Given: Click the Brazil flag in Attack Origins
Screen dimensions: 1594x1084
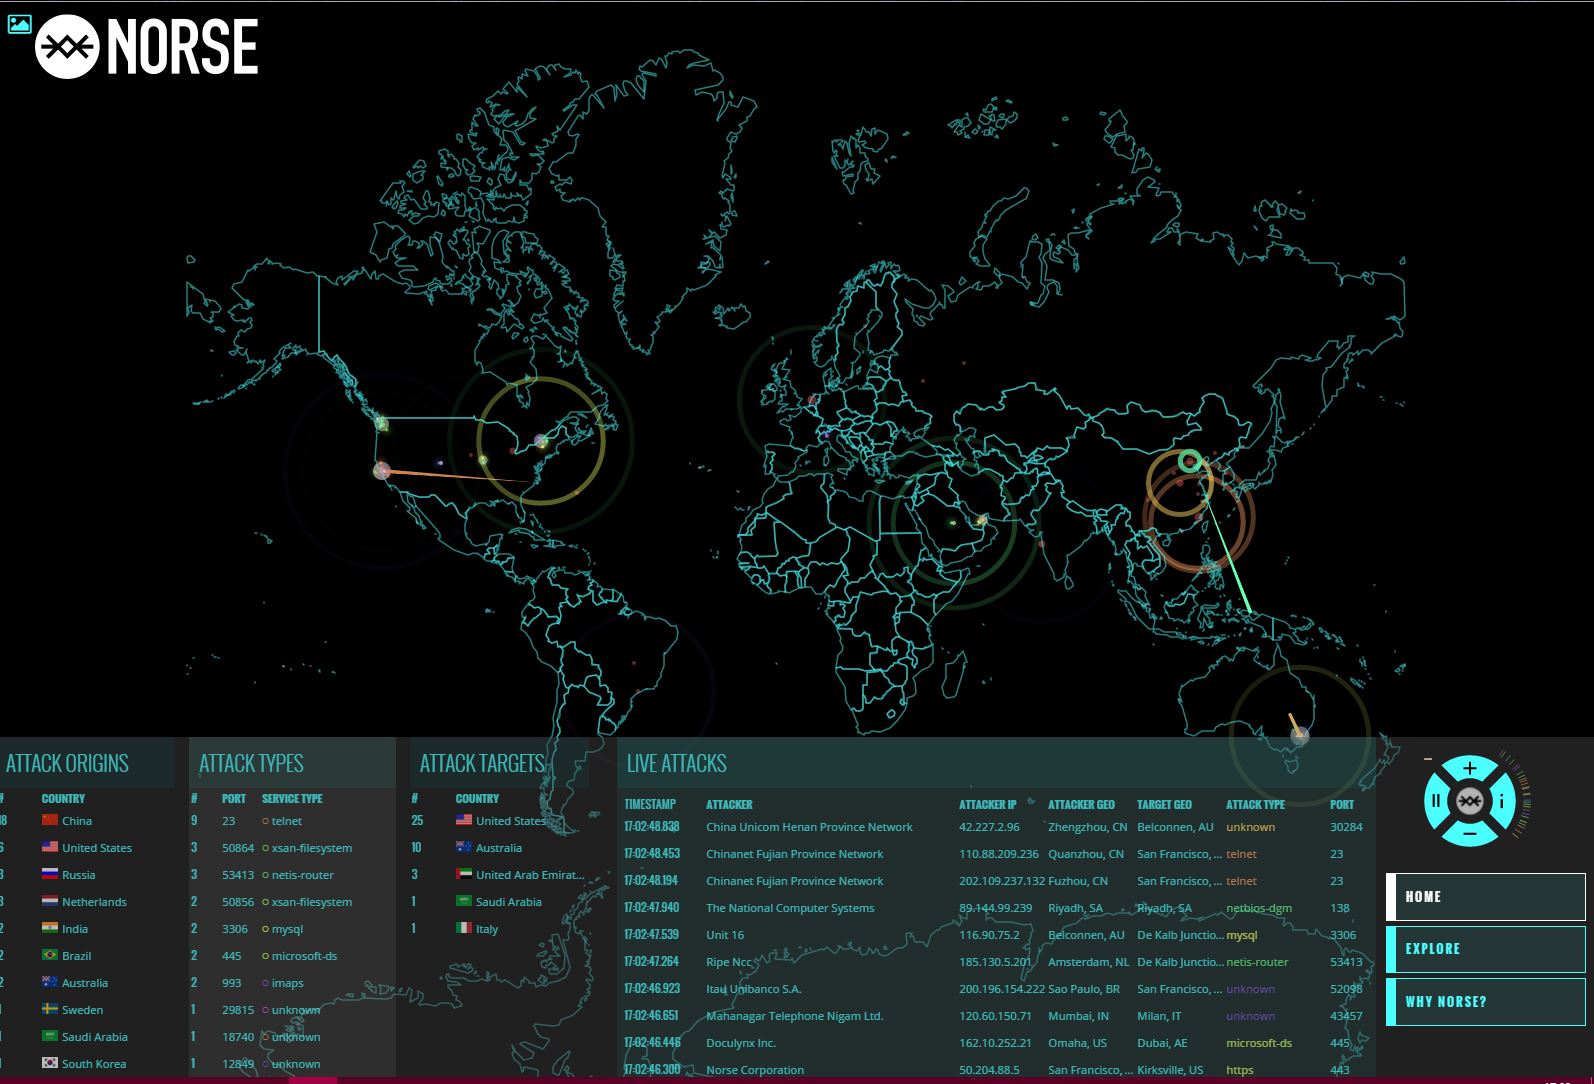Looking at the screenshot, I should click(x=50, y=955).
